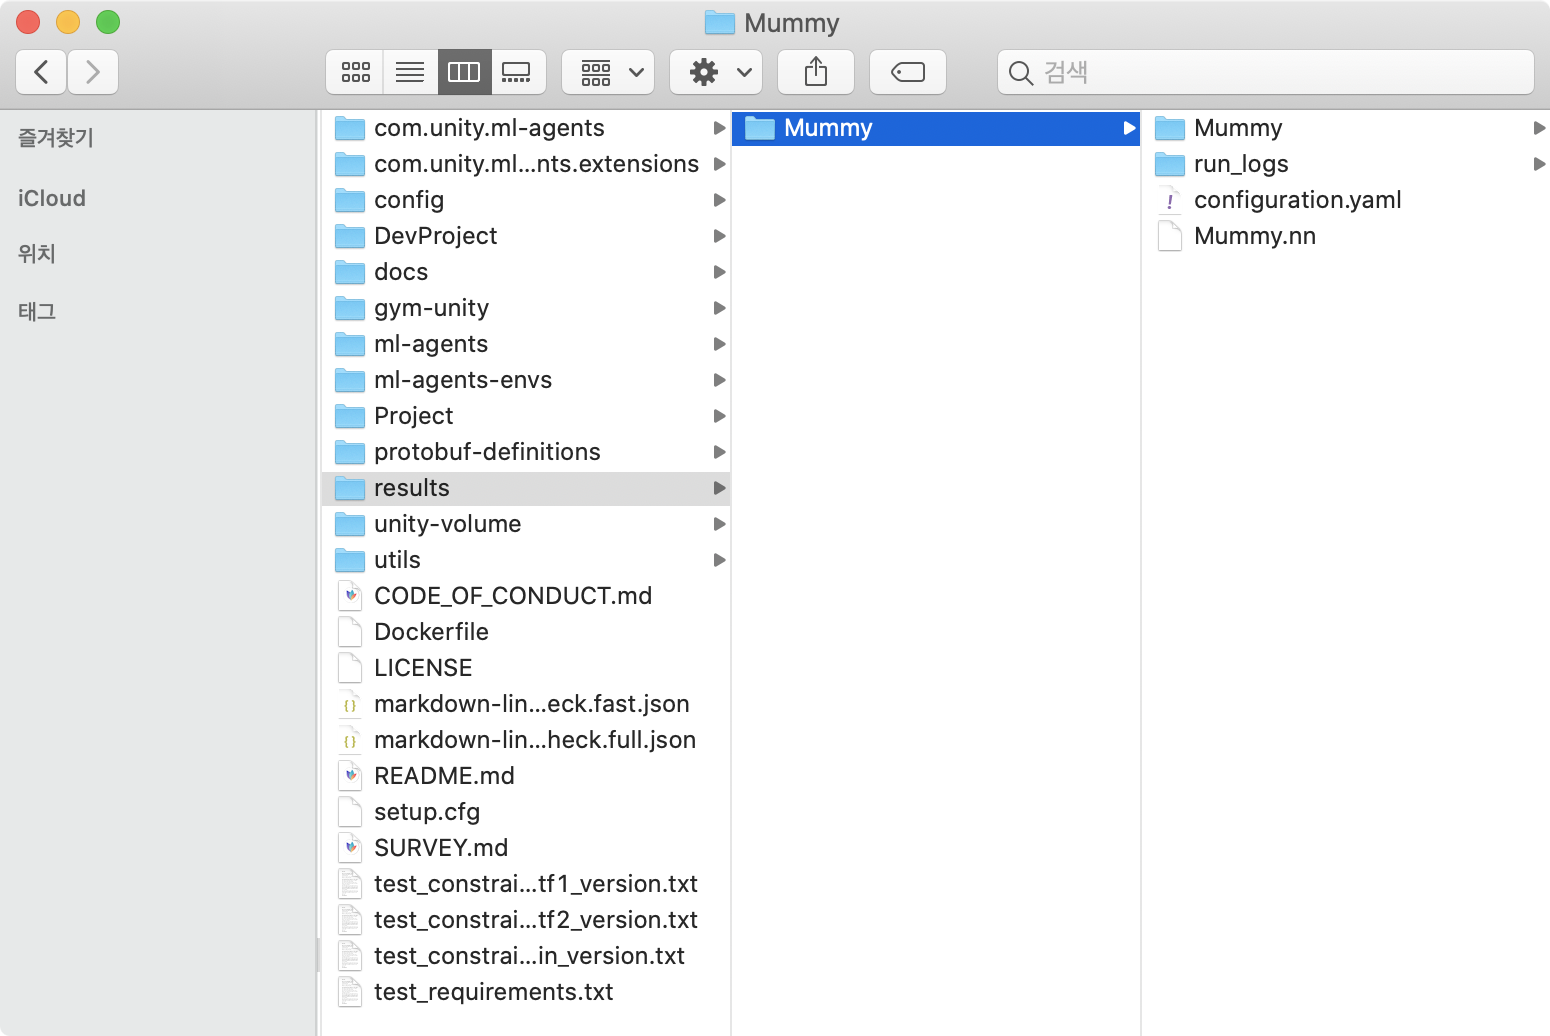Screen dimensions: 1550x1036
Task: Select the 'DevProject' folder name
Action: click(436, 236)
